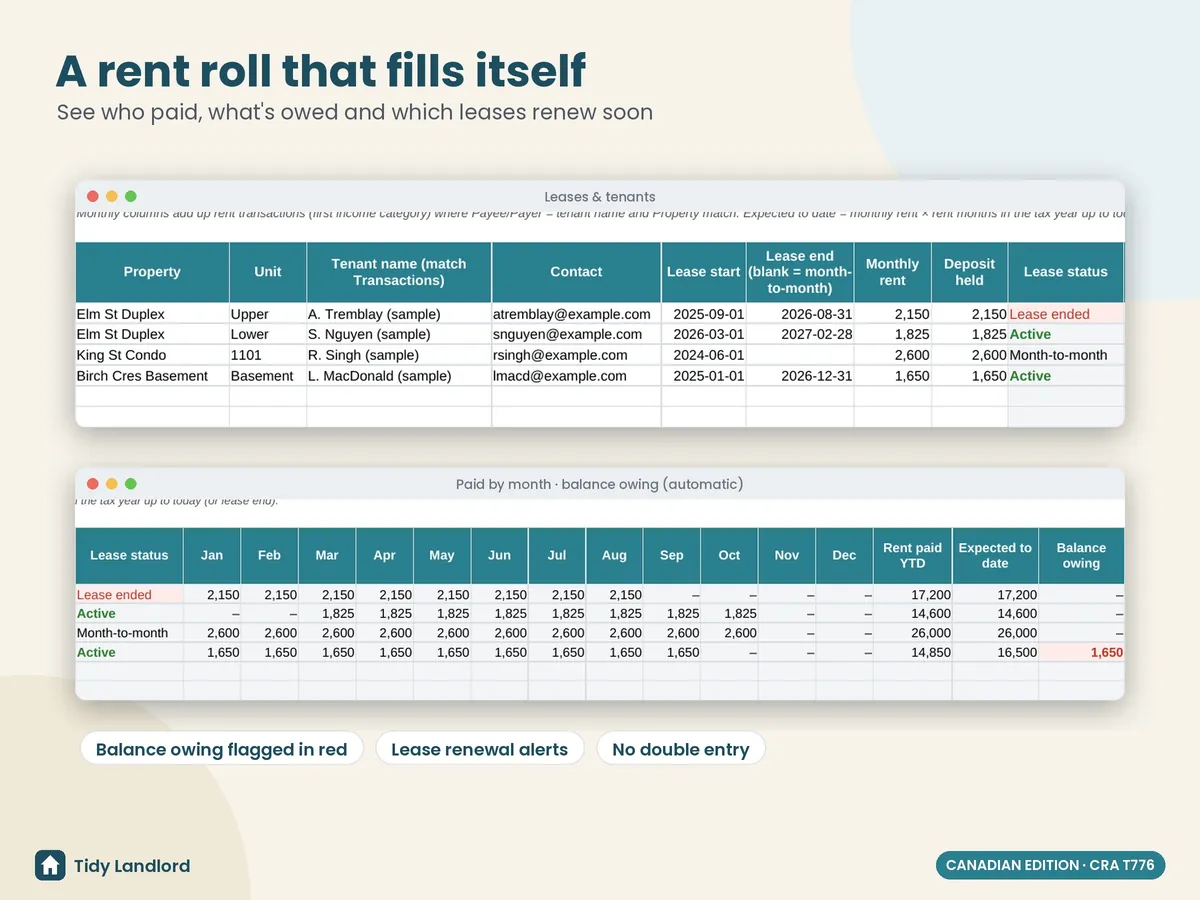Click the Tidy Landlord house logo icon
The height and width of the screenshot is (900, 1200).
50,866
